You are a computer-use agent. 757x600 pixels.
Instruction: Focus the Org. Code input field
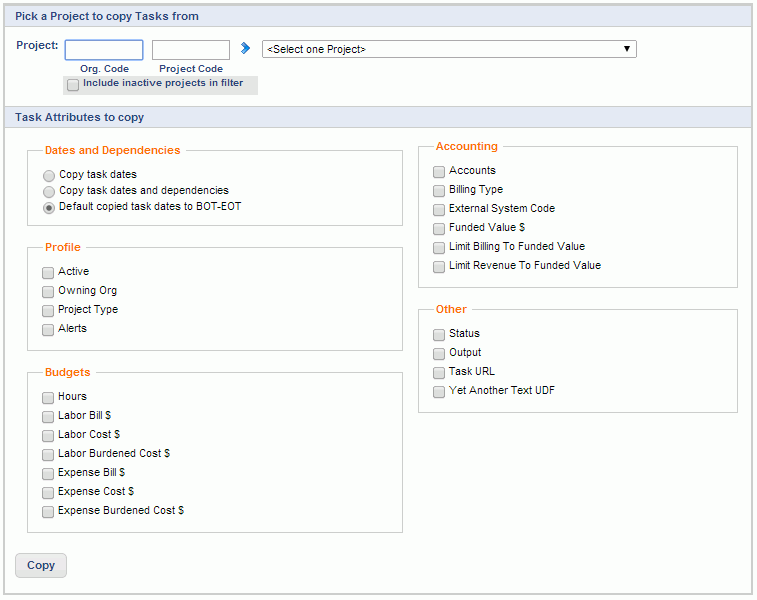104,50
